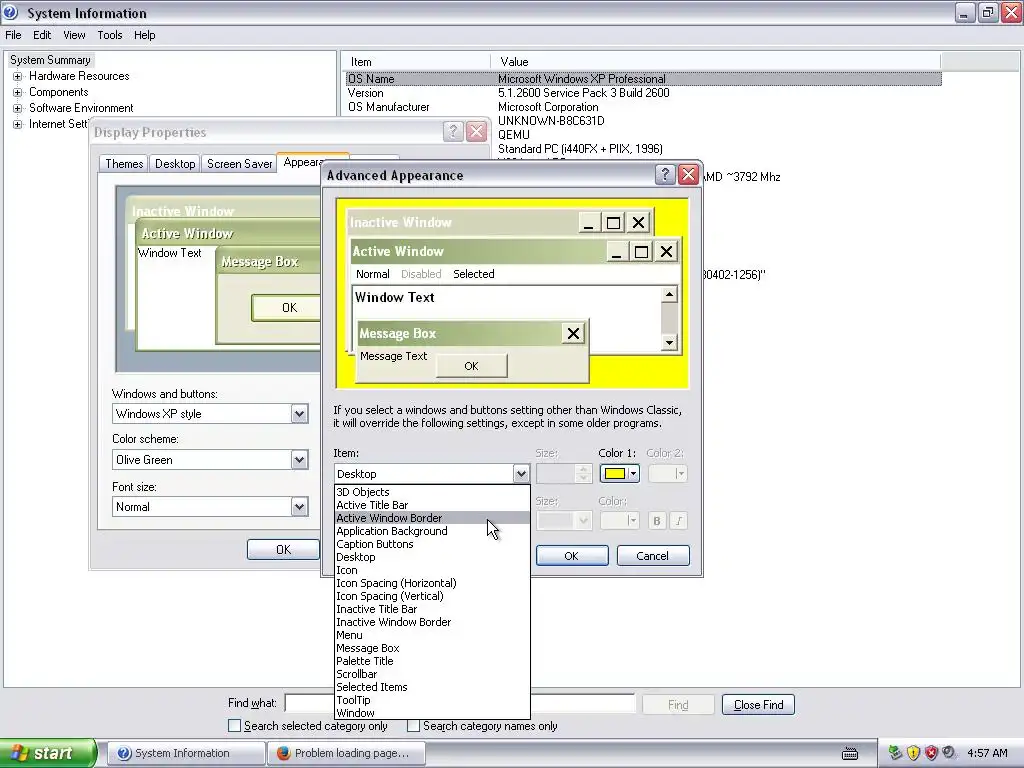Expand the Software Environment tree node
Viewport: 1024px width, 768px height.
coord(18,108)
